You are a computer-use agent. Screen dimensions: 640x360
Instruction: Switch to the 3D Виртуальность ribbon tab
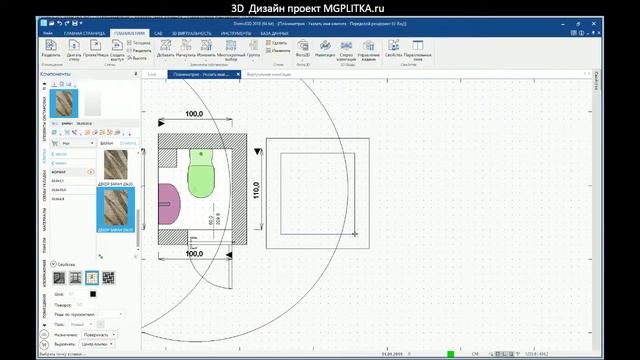[191, 33]
